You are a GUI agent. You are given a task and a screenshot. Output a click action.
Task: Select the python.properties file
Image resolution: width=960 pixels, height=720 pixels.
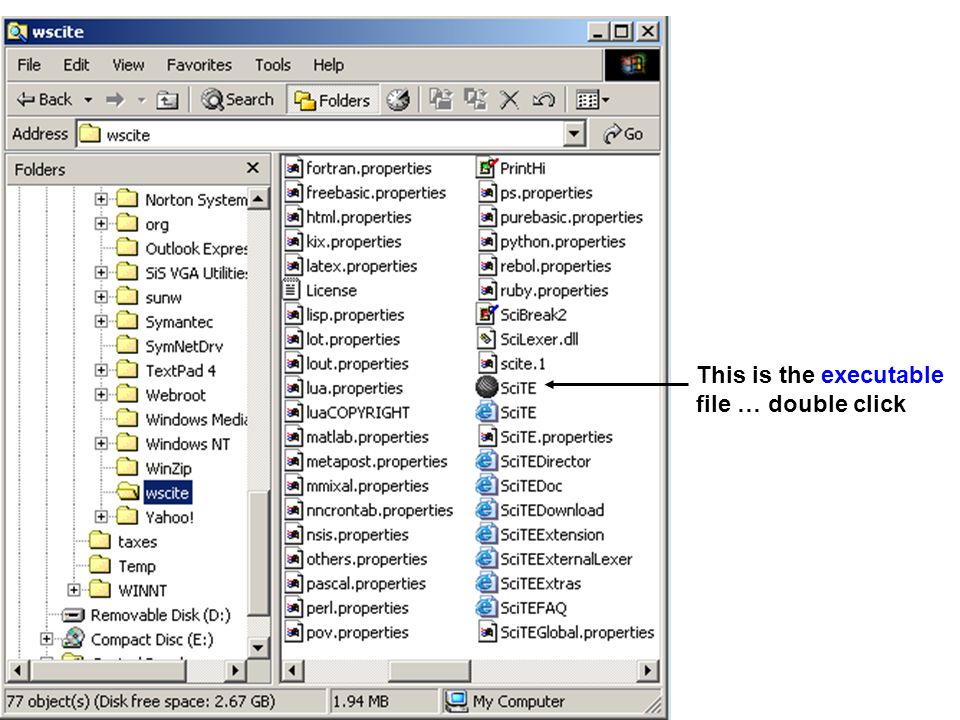click(552, 241)
